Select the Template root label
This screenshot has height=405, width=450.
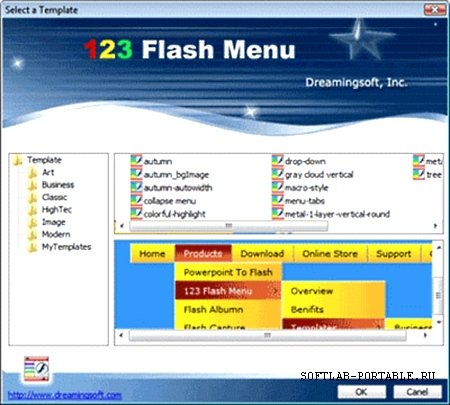[x=44, y=160]
